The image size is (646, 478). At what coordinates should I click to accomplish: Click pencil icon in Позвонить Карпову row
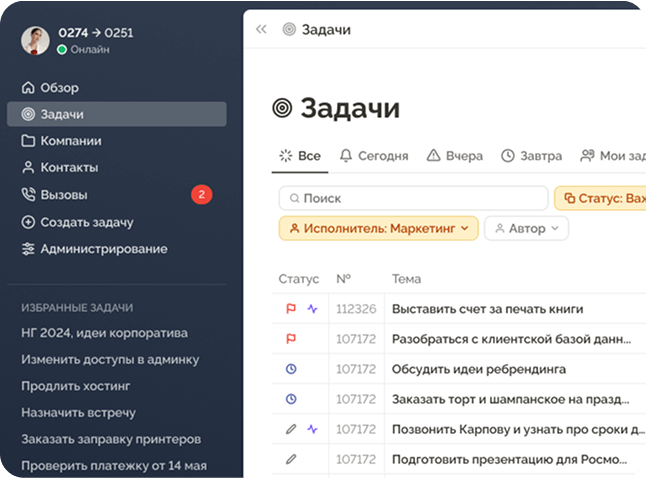click(291, 429)
